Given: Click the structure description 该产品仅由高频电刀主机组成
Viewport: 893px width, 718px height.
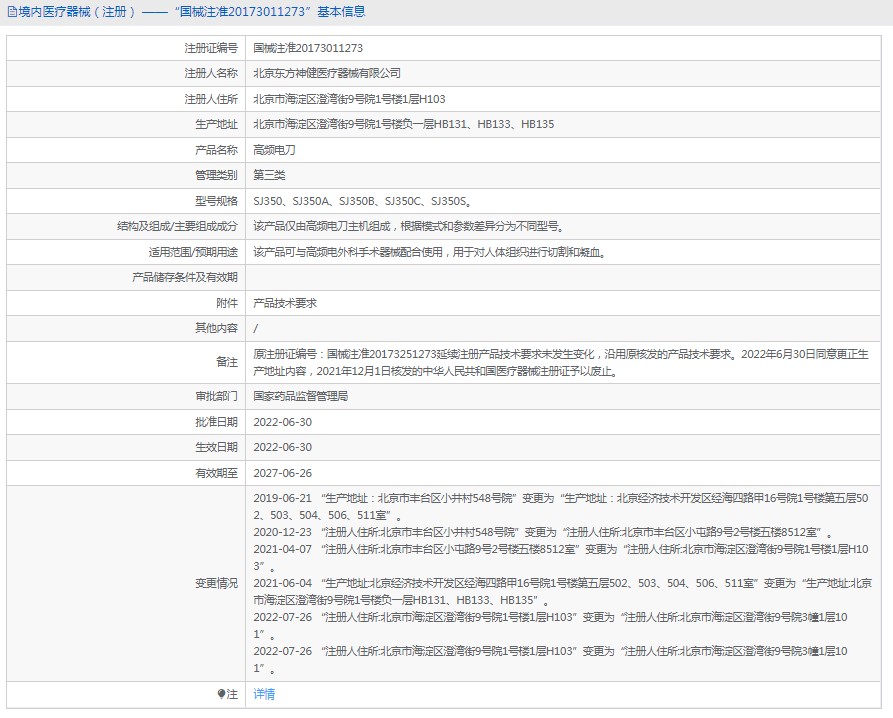Looking at the screenshot, I should click(409, 226).
